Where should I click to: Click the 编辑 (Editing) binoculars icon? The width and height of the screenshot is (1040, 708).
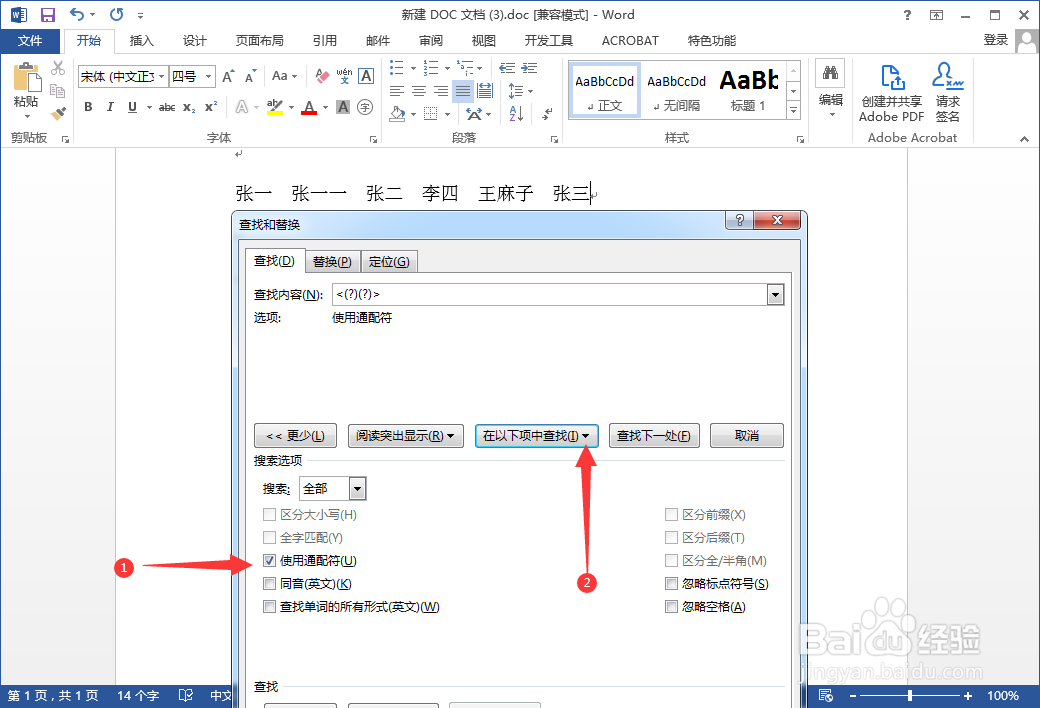tap(830, 74)
